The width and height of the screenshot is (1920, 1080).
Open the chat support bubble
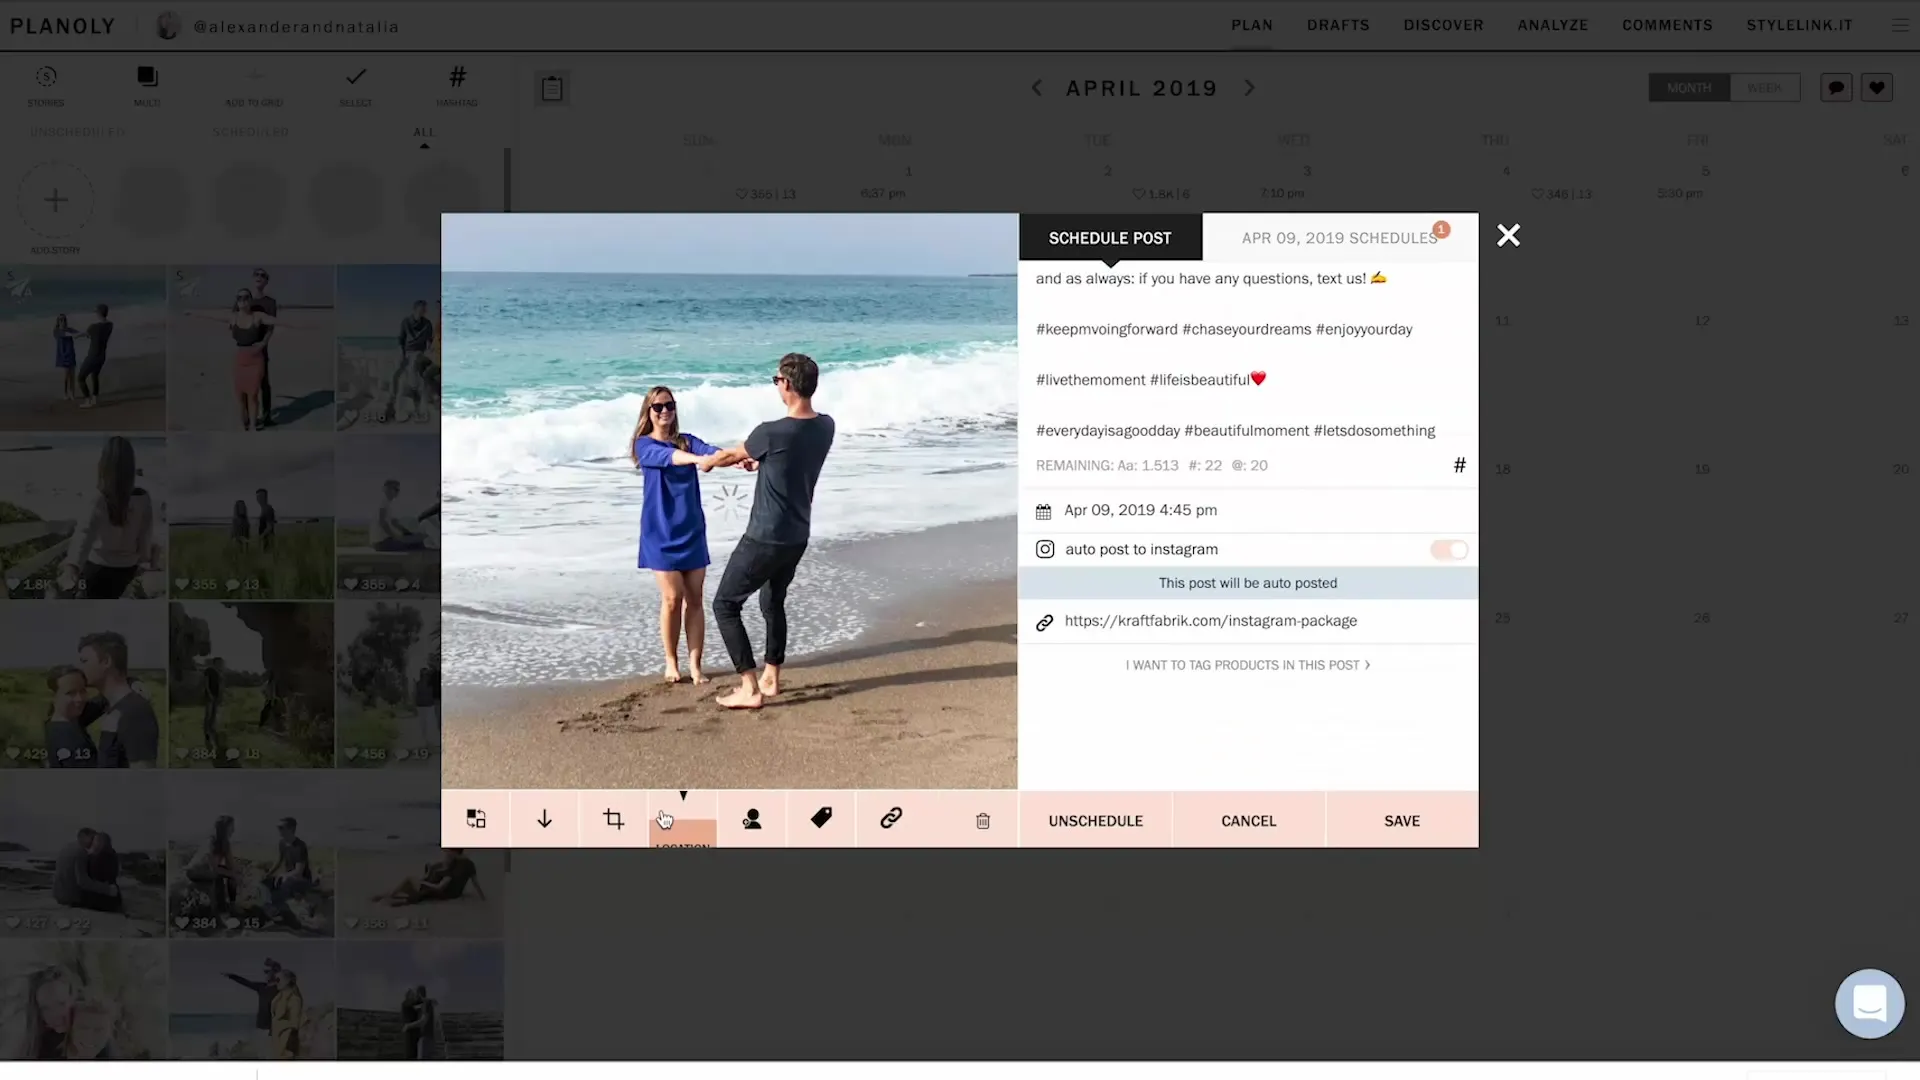click(x=1869, y=1003)
